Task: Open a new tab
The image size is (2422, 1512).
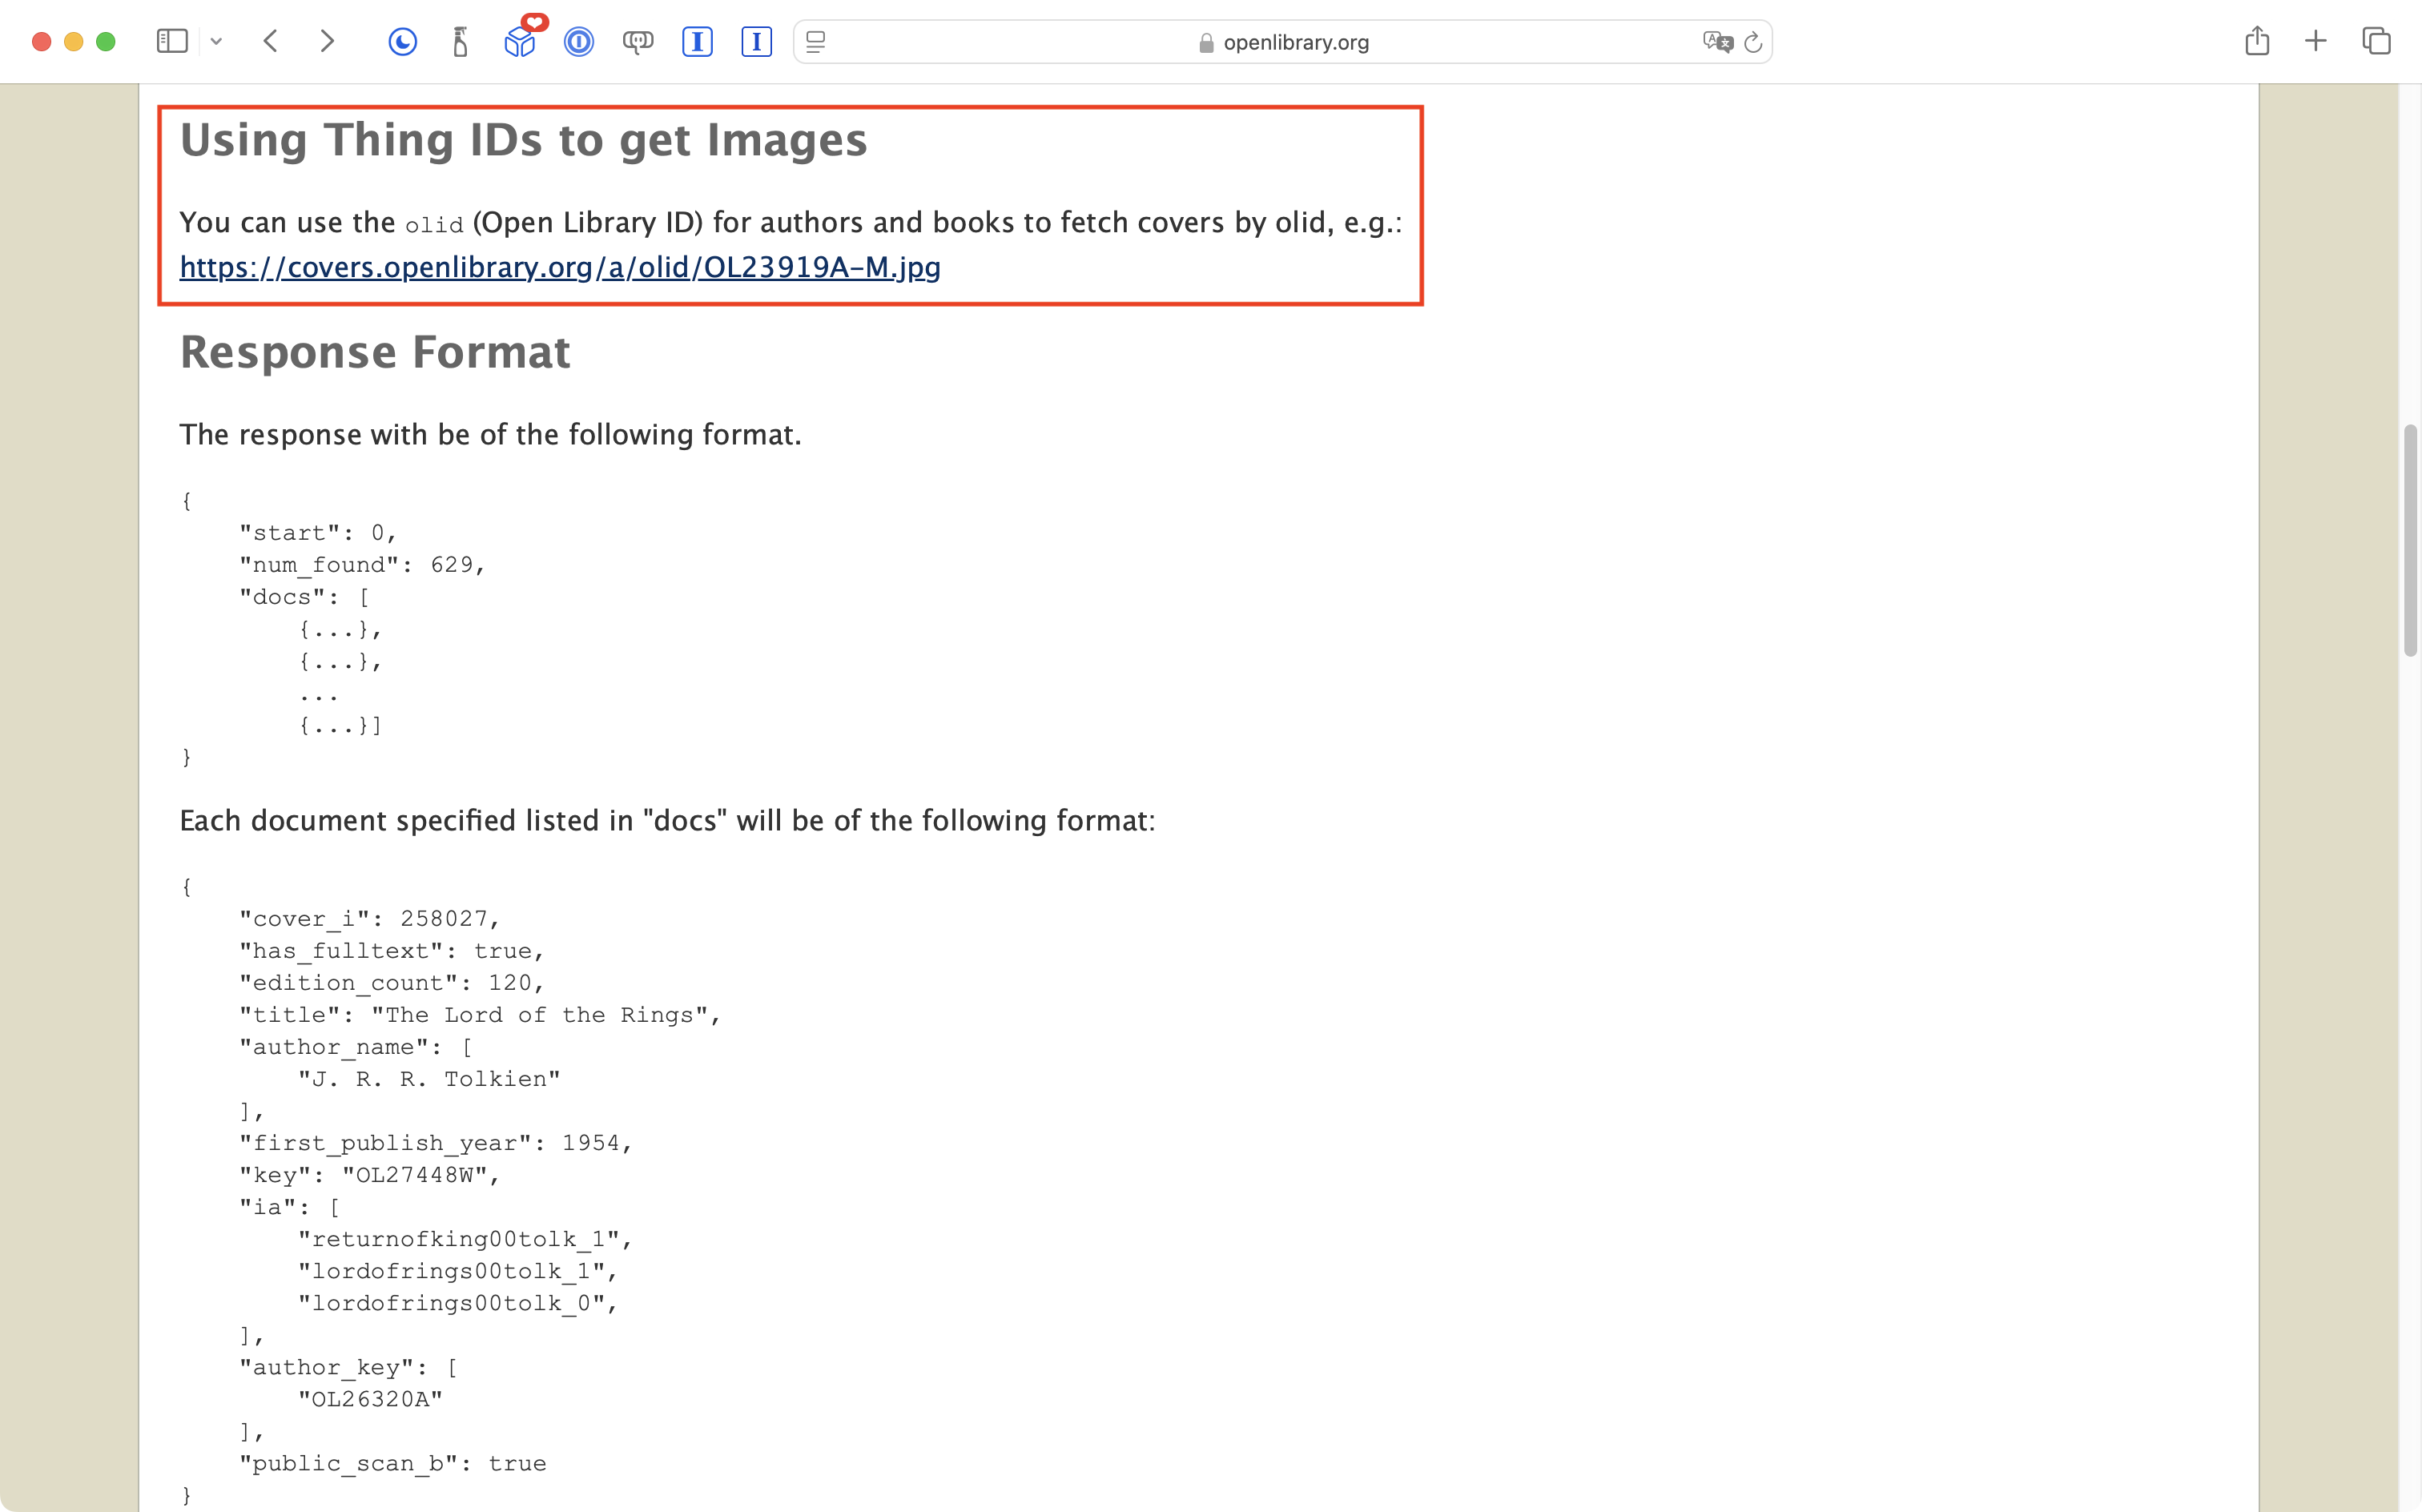Action: click(x=2316, y=41)
